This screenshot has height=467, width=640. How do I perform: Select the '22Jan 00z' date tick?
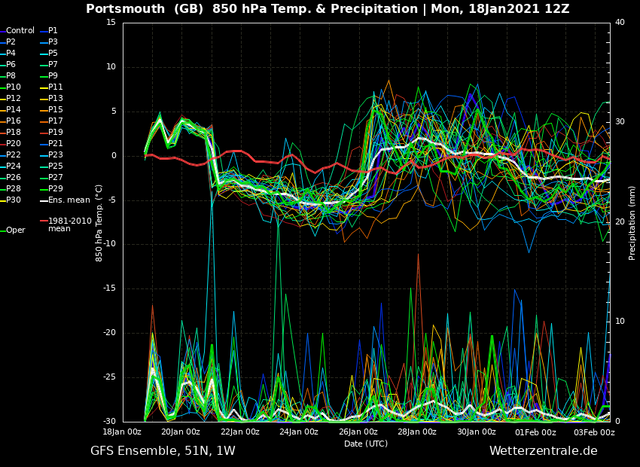241,432
